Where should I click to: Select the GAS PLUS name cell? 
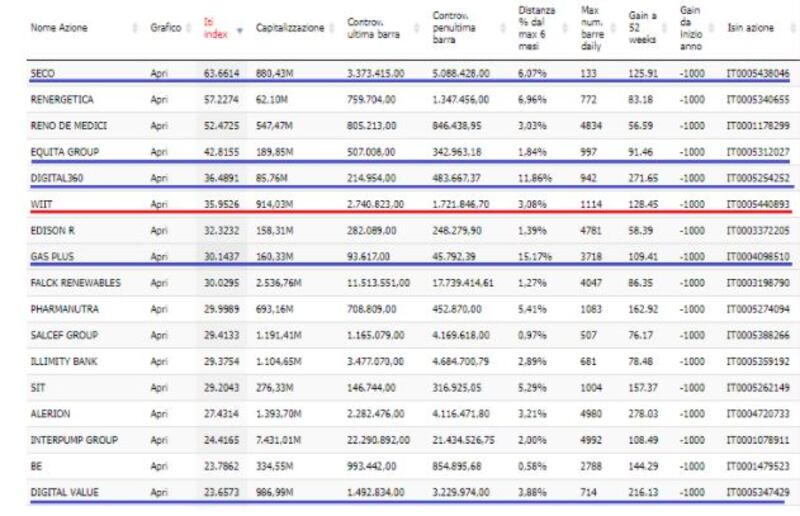pos(52,257)
